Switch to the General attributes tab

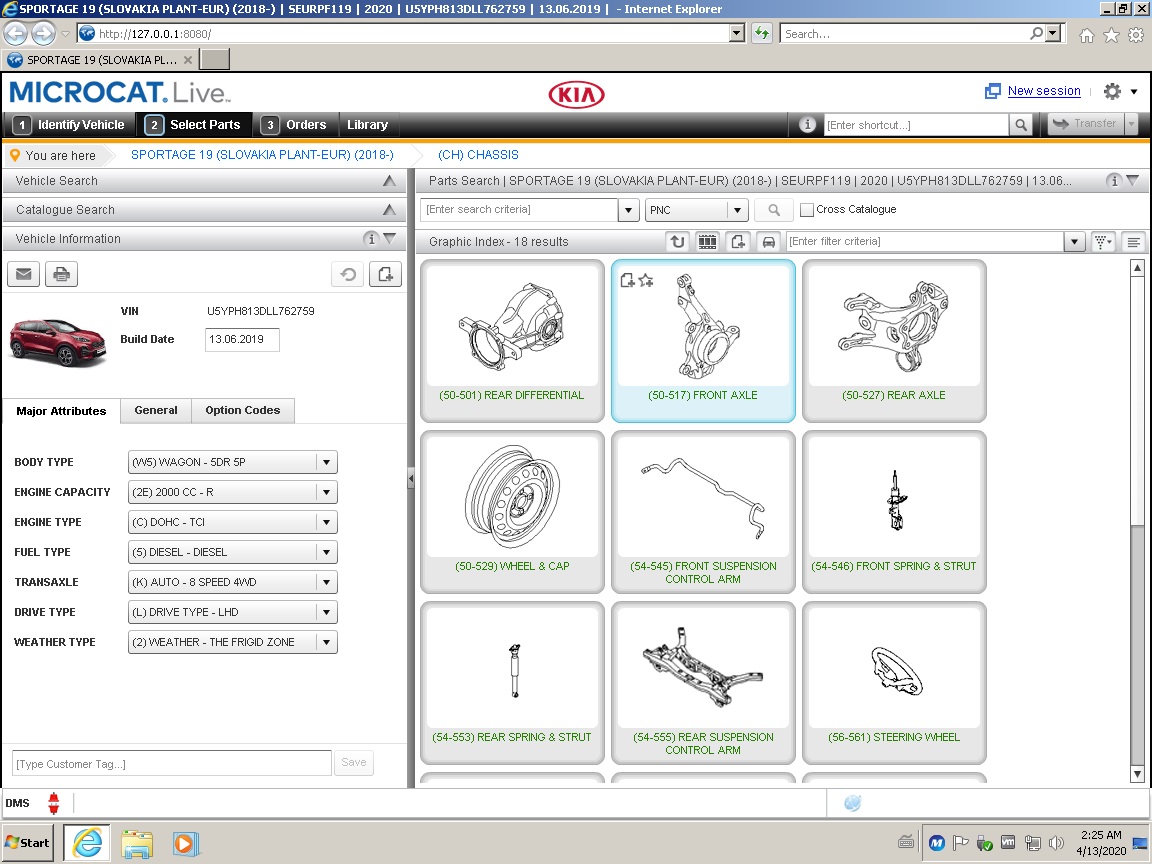tap(156, 411)
